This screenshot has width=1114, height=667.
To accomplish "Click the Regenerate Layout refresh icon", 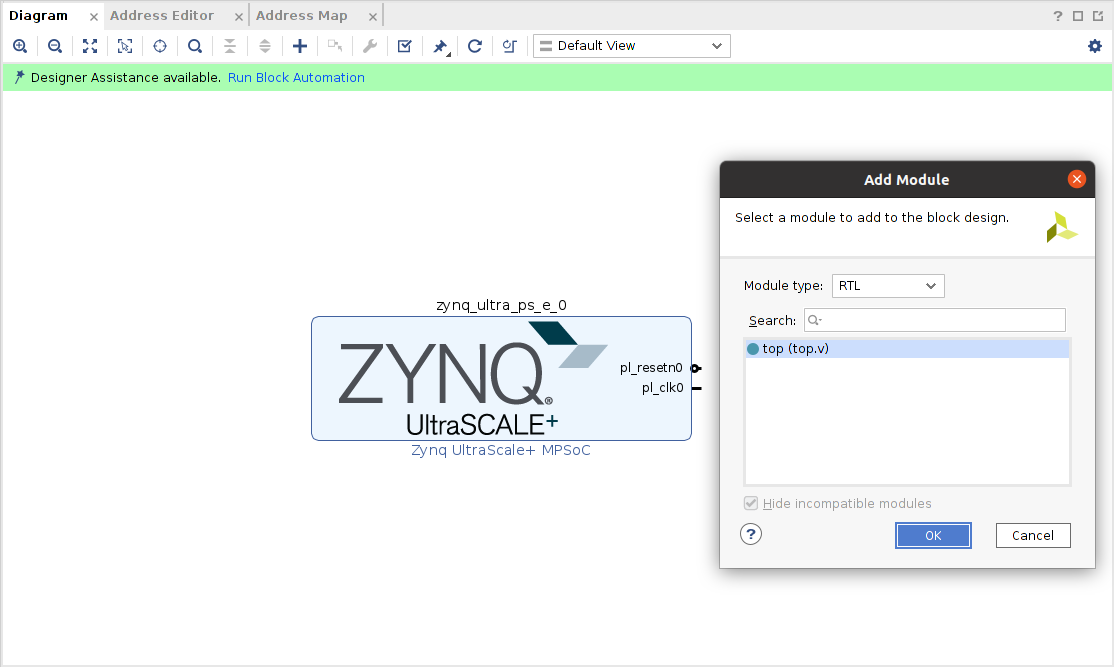I will point(475,46).
